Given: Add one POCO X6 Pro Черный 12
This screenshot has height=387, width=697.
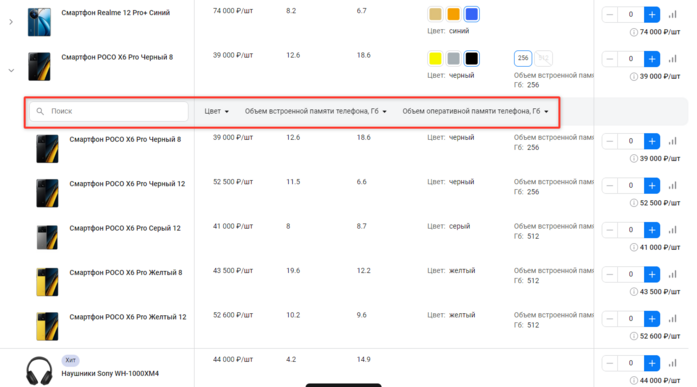Looking at the screenshot, I should tap(652, 185).
